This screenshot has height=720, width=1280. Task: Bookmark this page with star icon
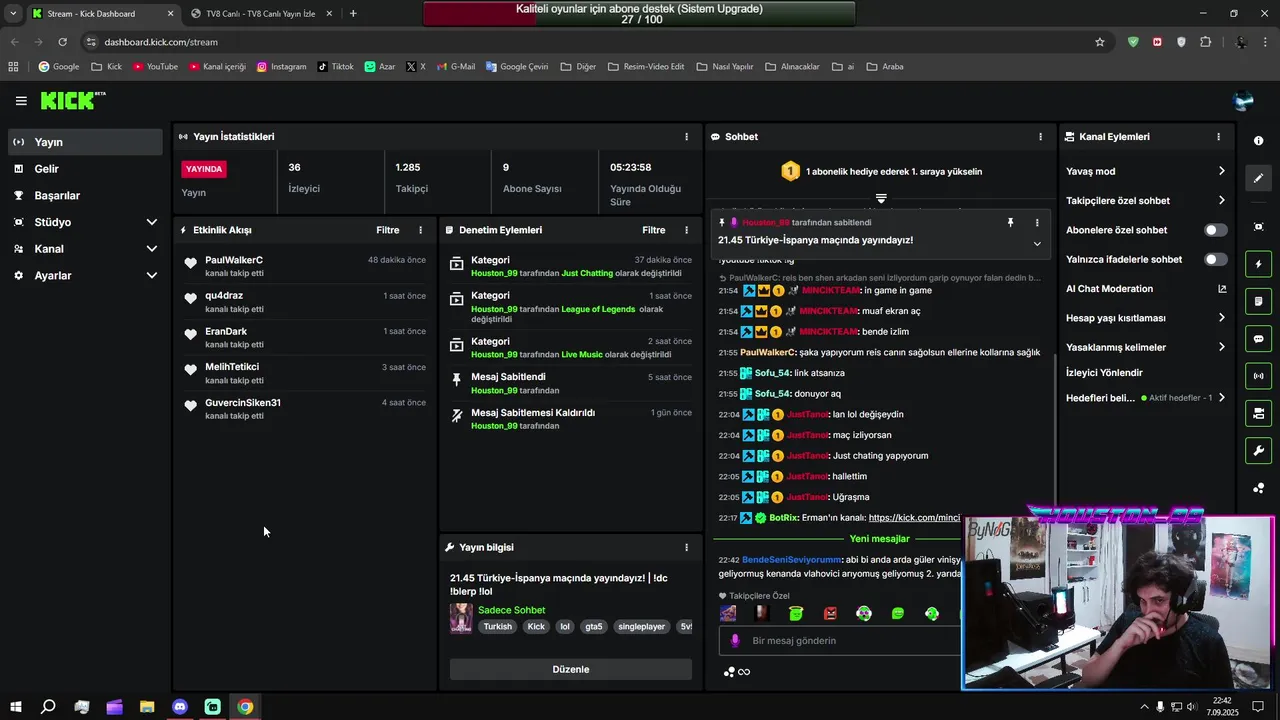click(x=1100, y=42)
